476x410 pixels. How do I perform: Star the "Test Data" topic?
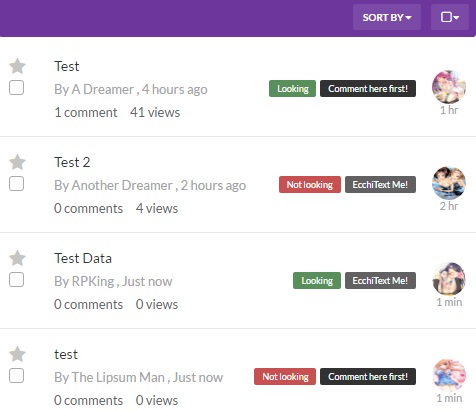17,258
